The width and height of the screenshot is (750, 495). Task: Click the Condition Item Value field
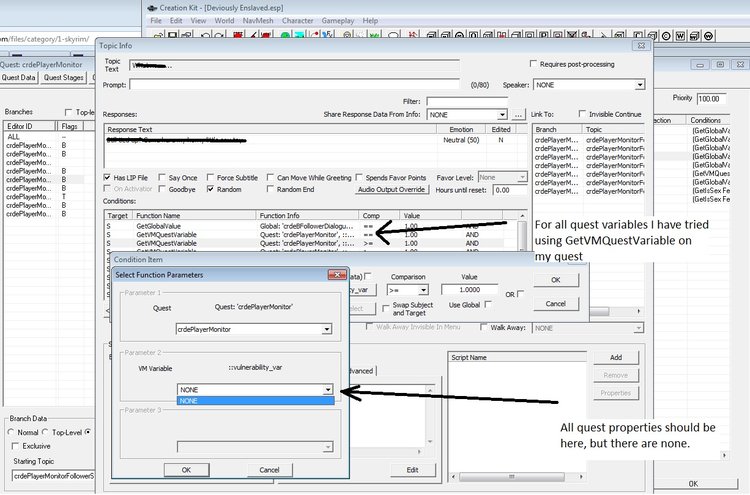tap(469, 290)
